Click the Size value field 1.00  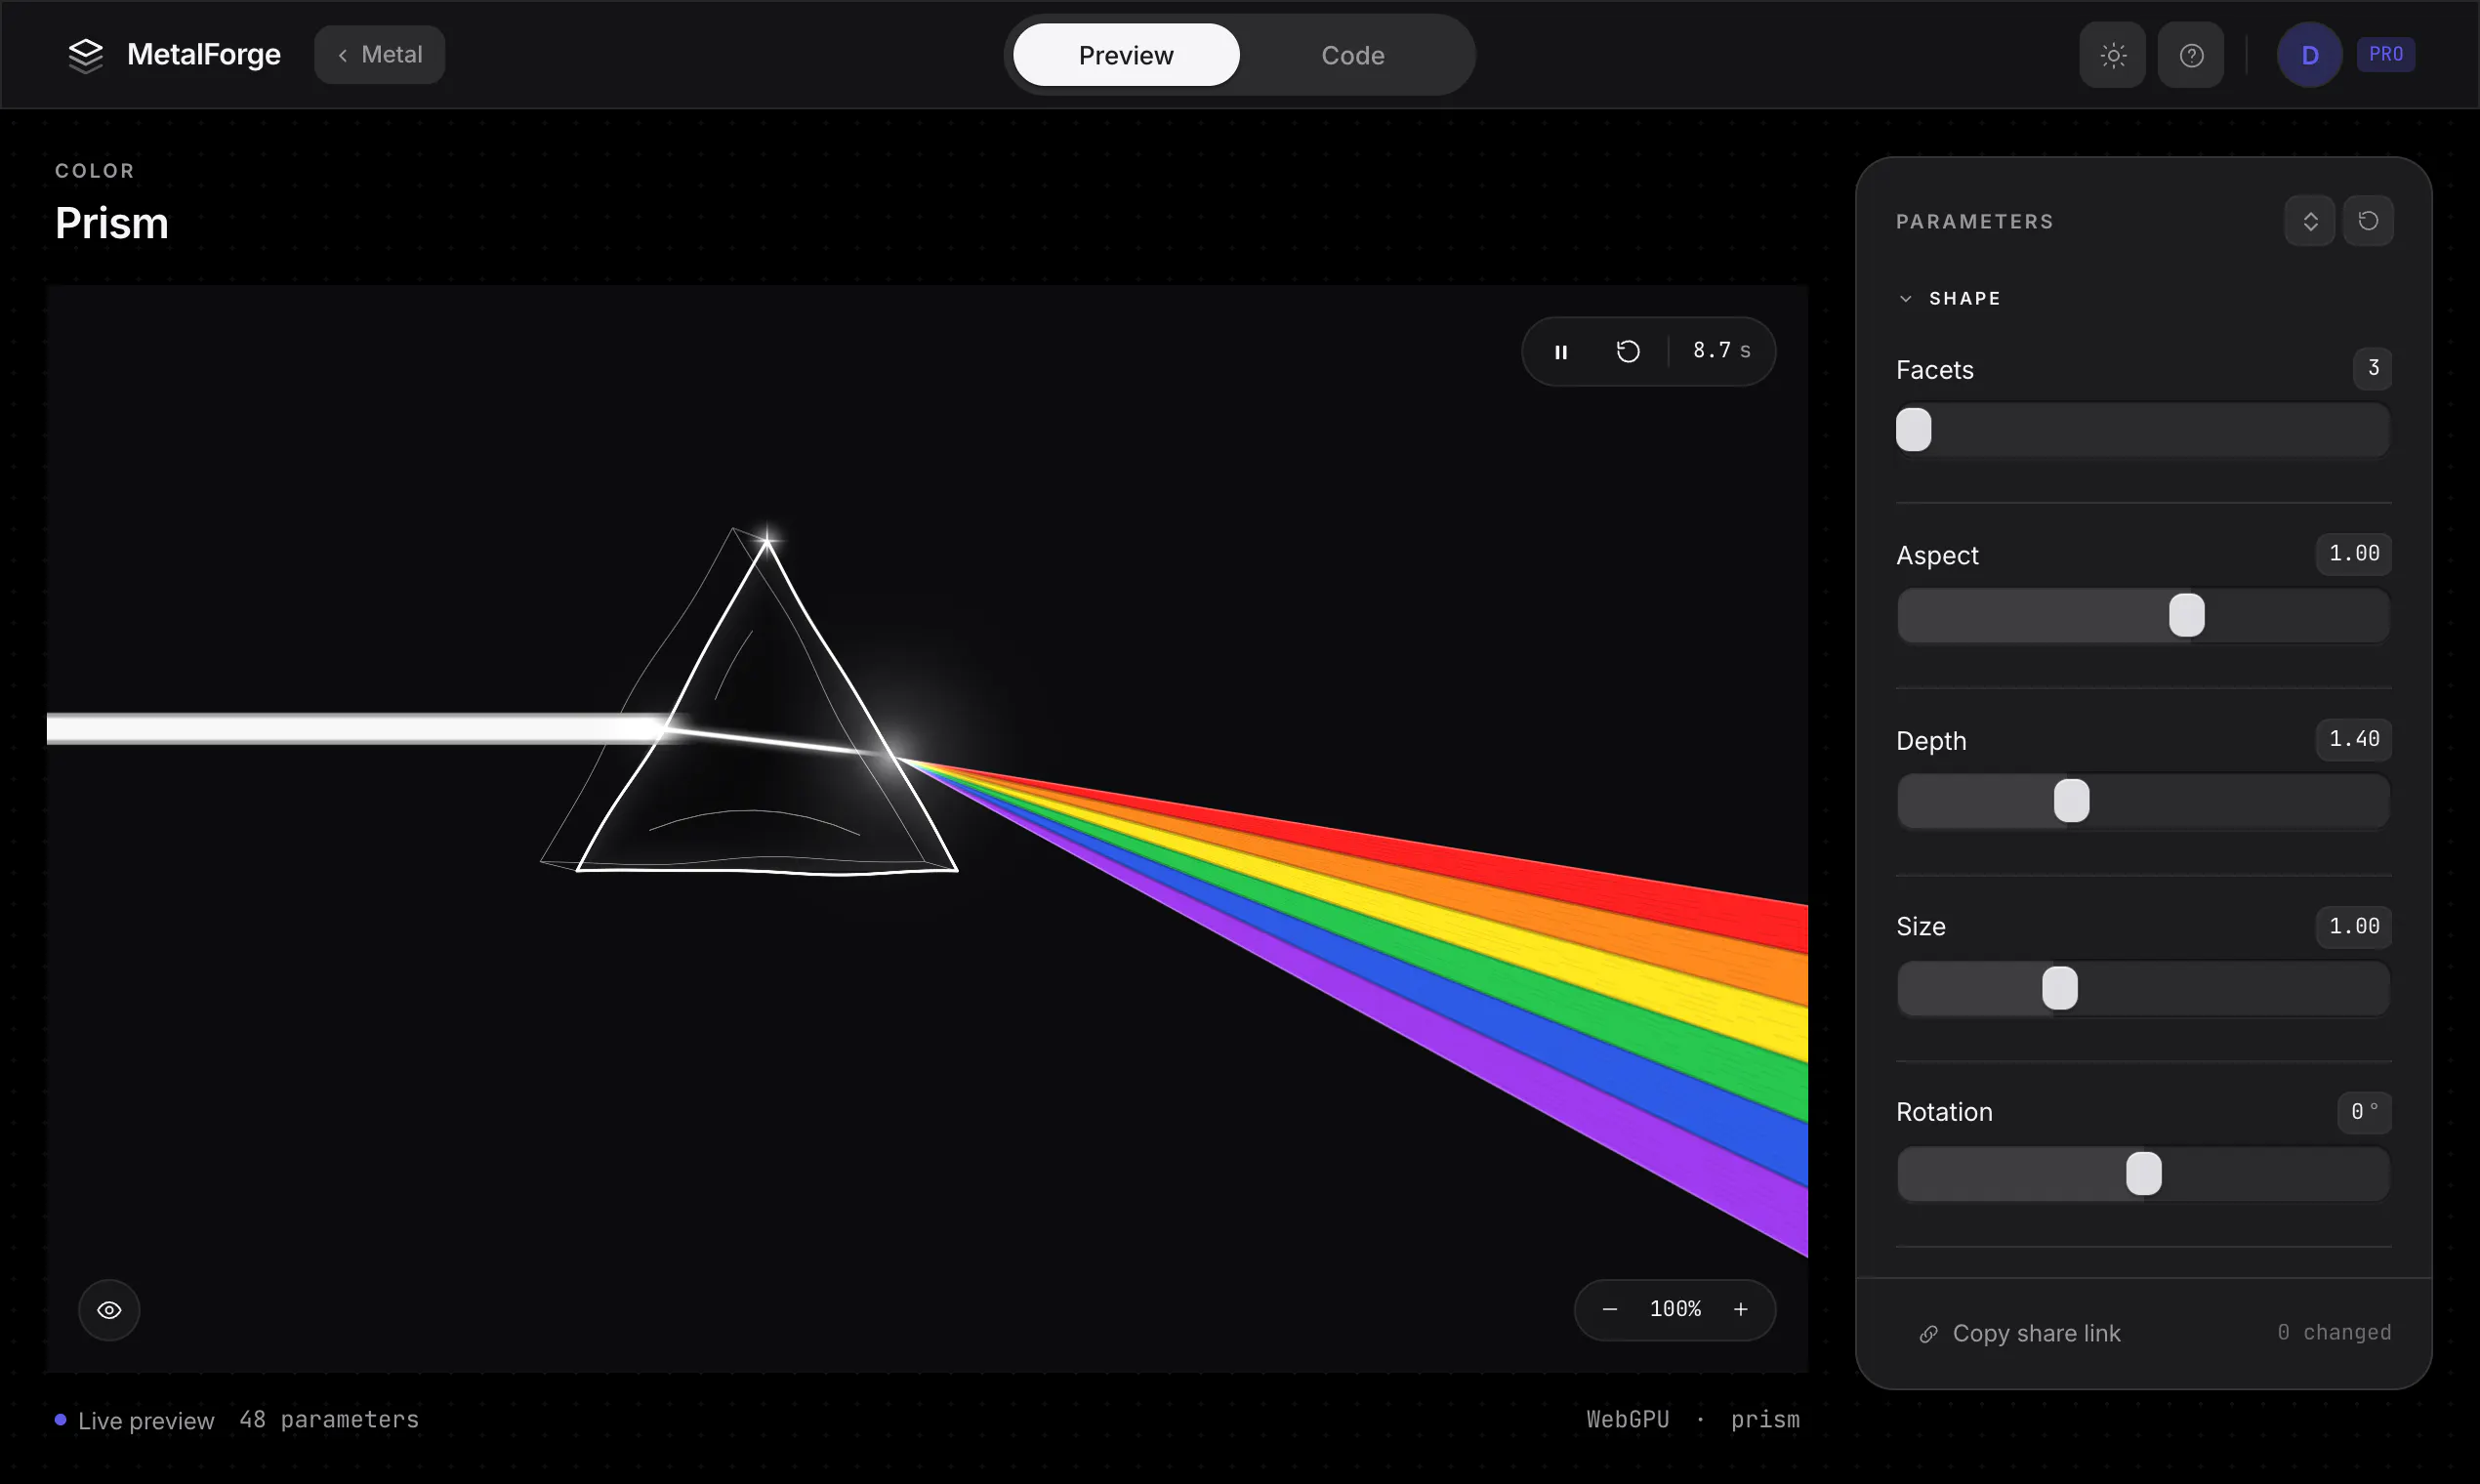(2354, 926)
